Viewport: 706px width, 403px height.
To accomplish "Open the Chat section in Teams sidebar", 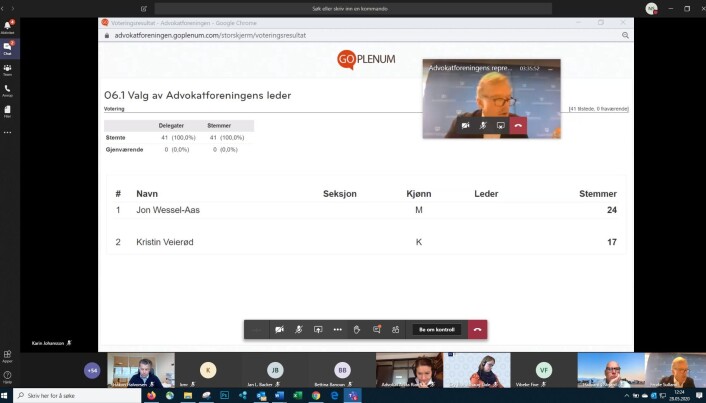I will coord(8,48).
